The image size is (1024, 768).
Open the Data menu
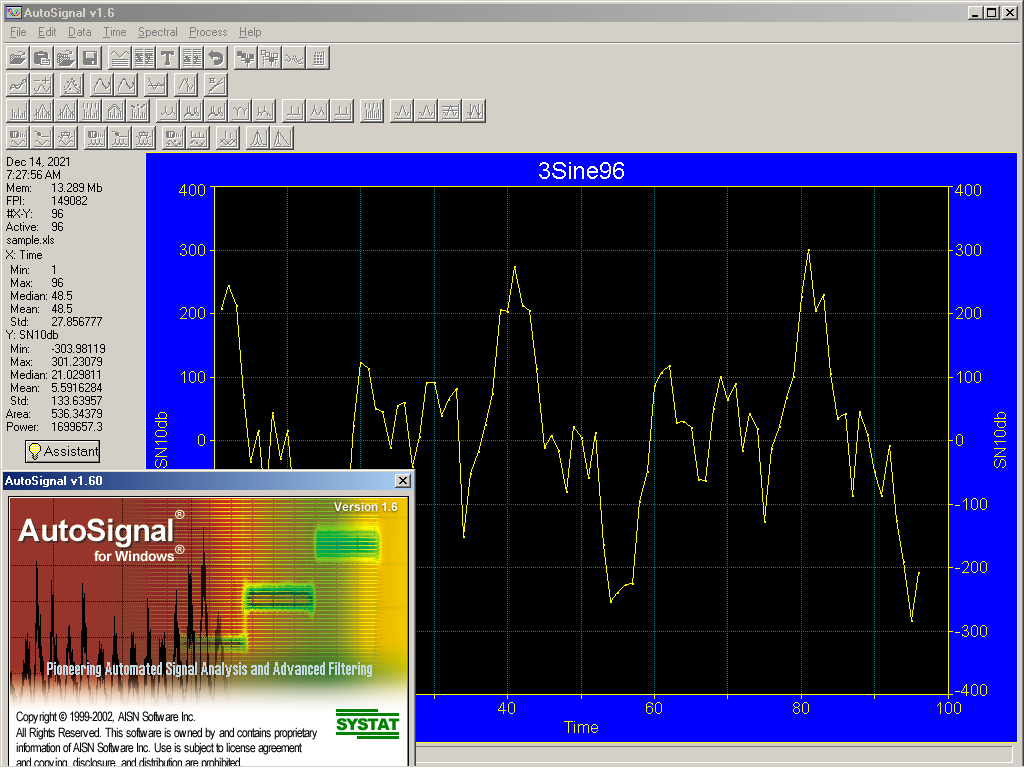[79, 32]
